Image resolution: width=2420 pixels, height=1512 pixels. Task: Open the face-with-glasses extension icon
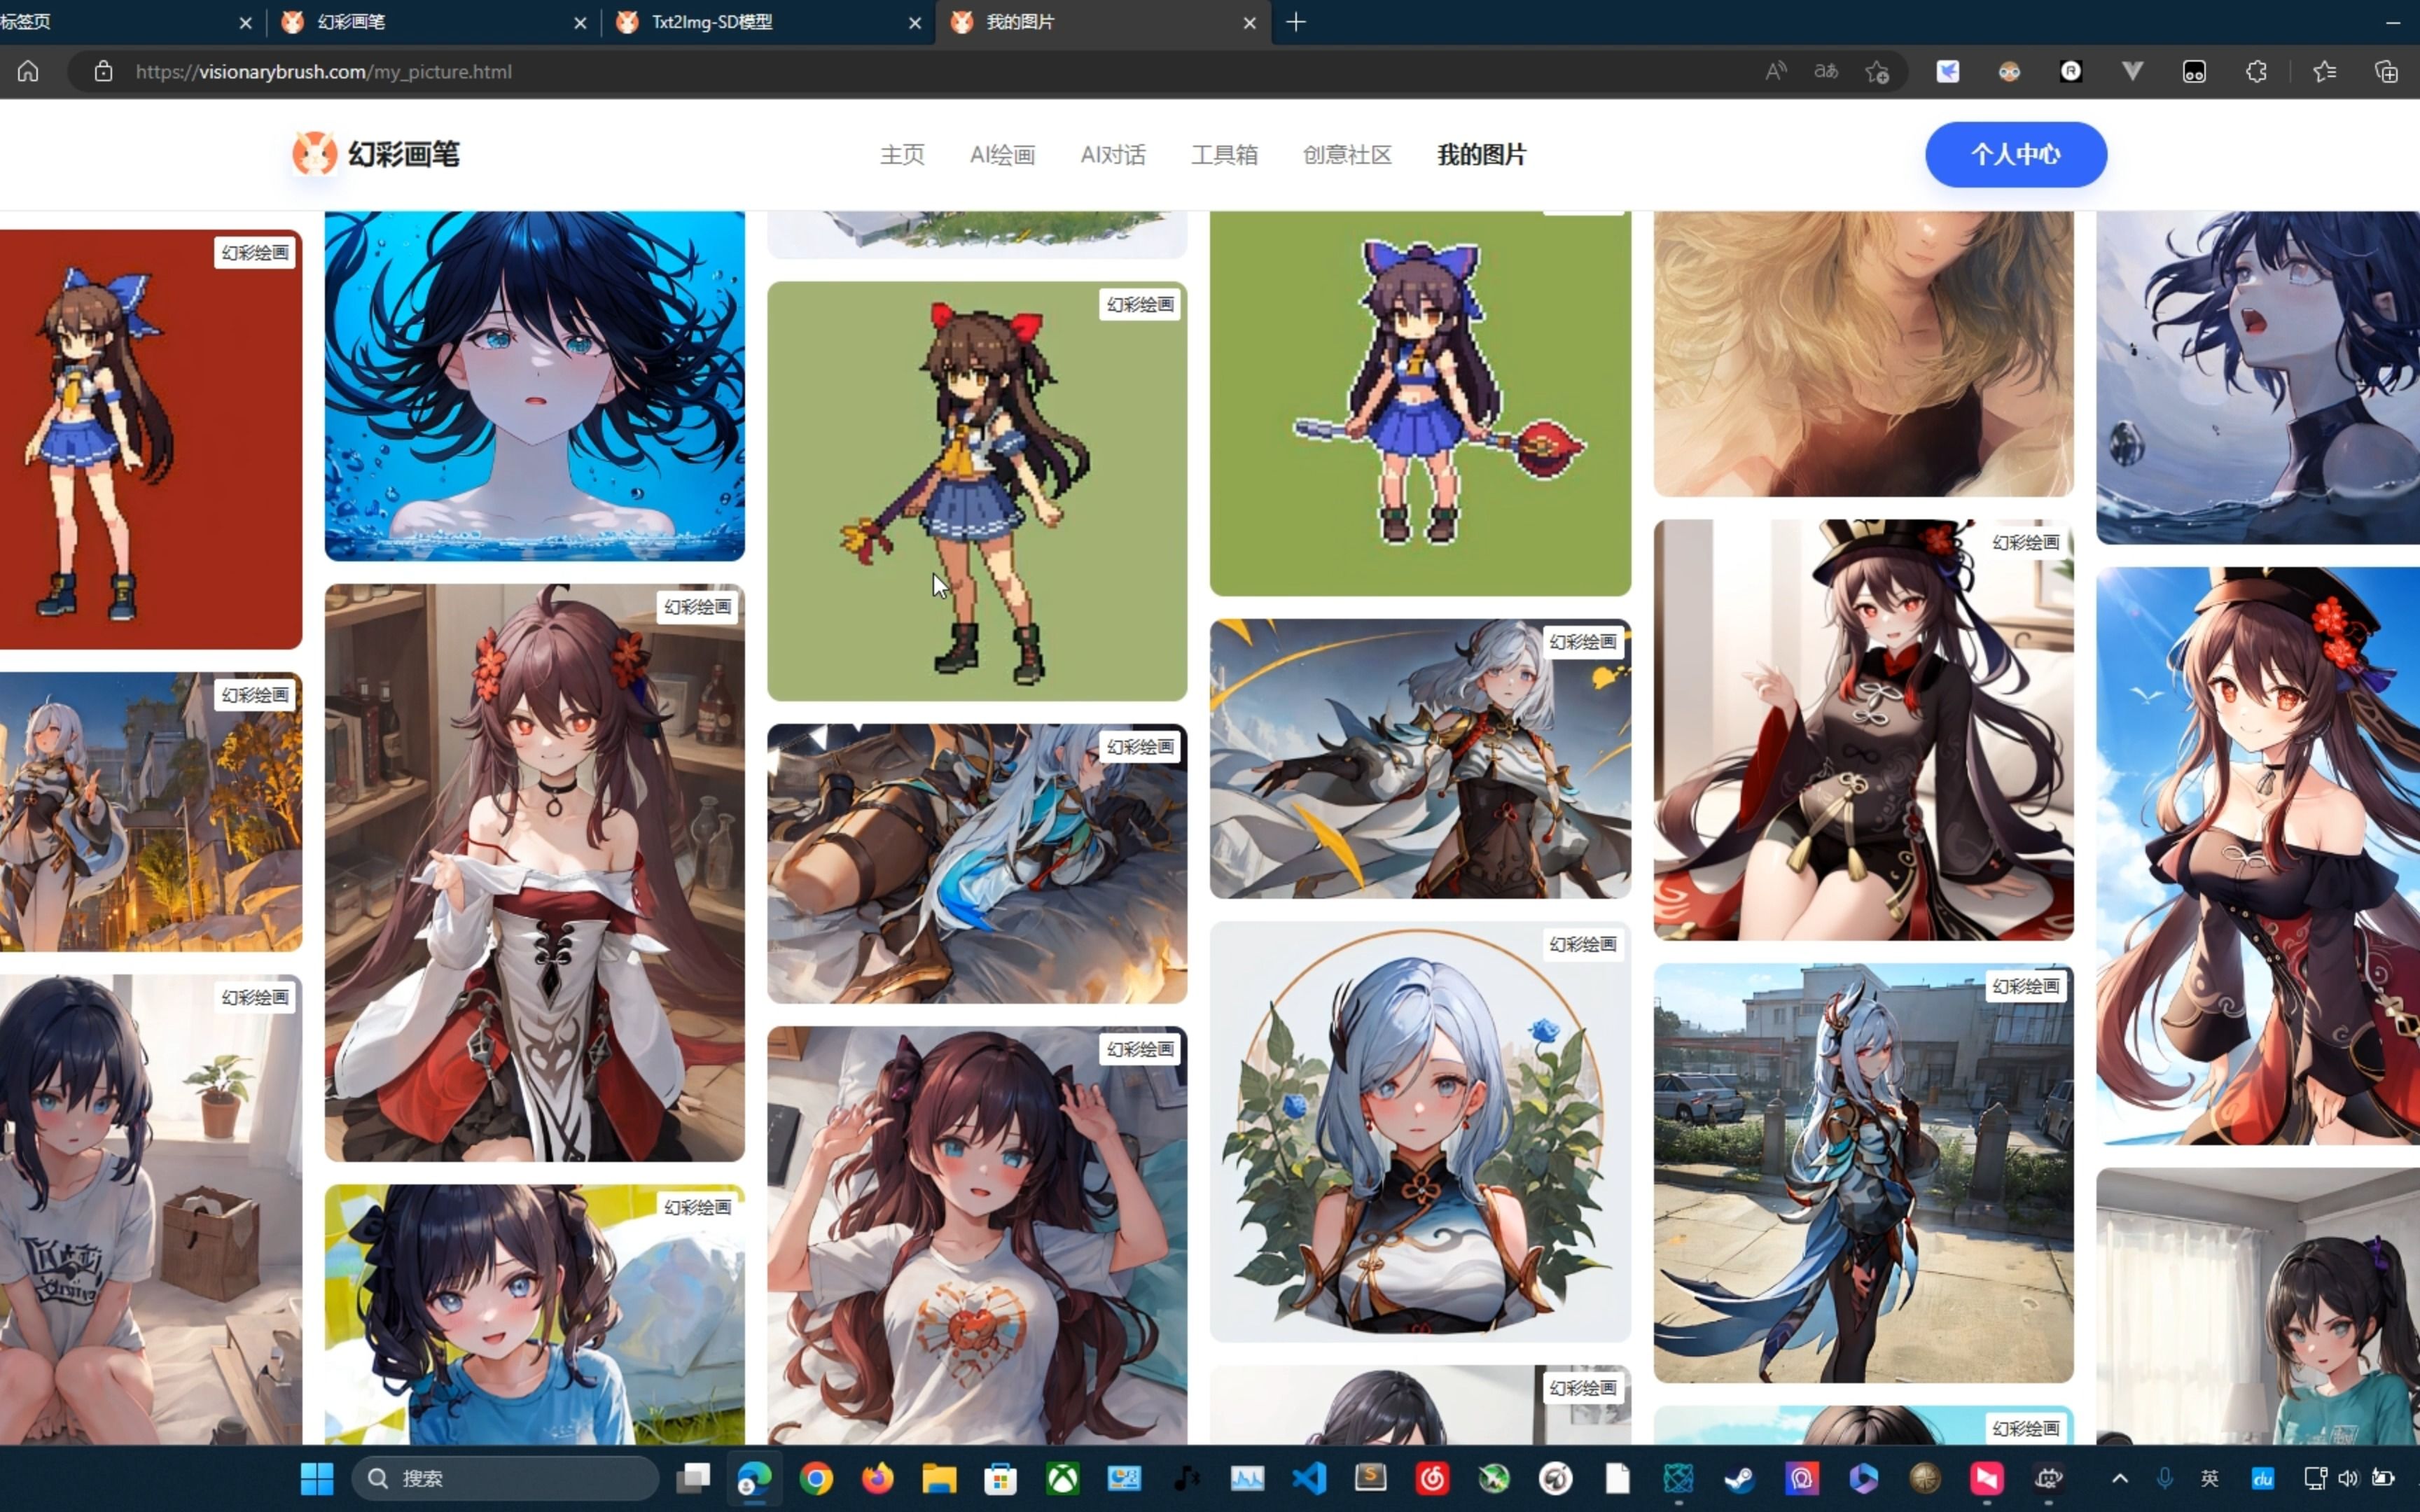[2009, 71]
